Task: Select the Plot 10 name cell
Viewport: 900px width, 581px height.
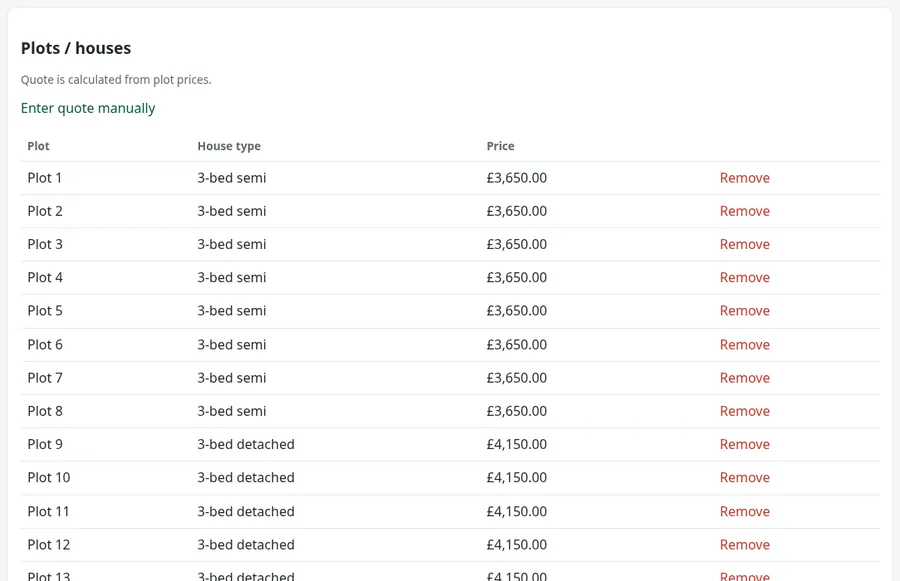Action: click(x=49, y=478)
